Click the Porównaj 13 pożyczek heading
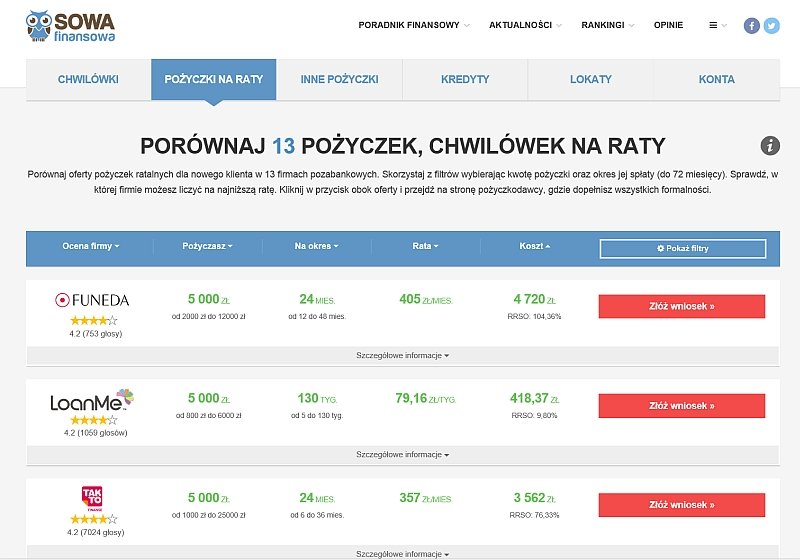Viewport: 800px width, 560px height. [x=403, y=146]
